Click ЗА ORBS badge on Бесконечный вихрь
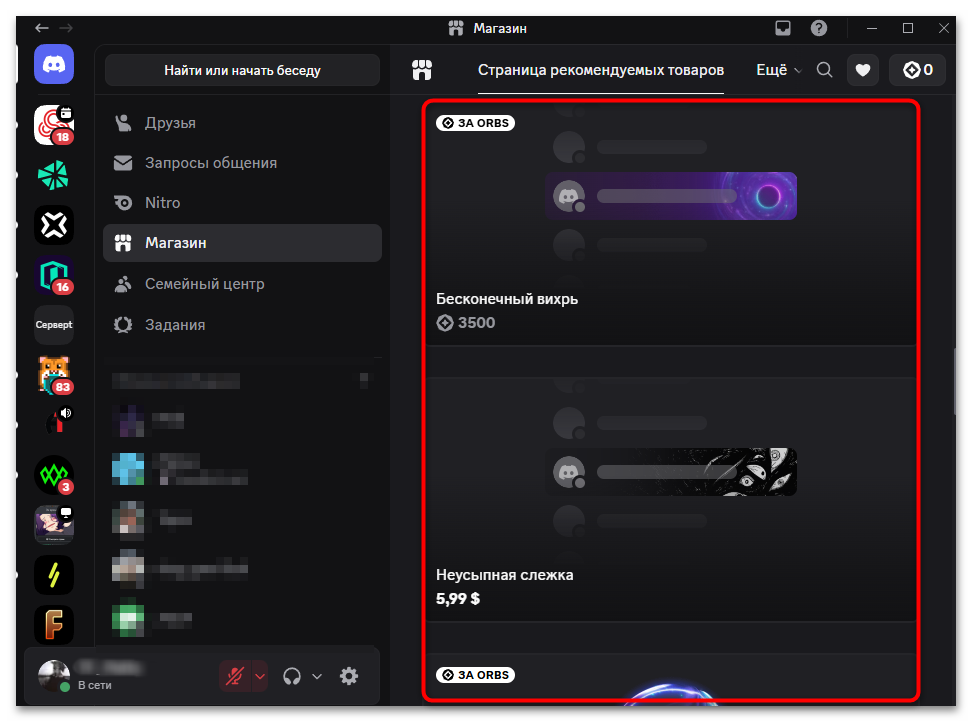 pyautogui.click(x=475, y=123)
